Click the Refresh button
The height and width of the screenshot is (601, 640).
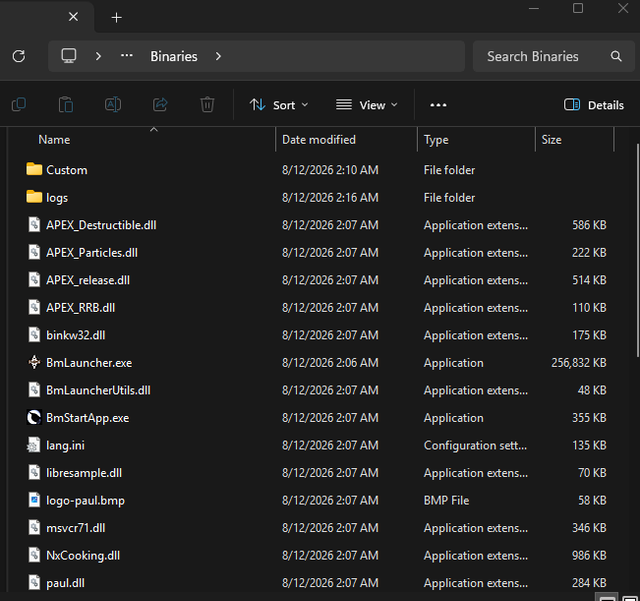(19, 56)
